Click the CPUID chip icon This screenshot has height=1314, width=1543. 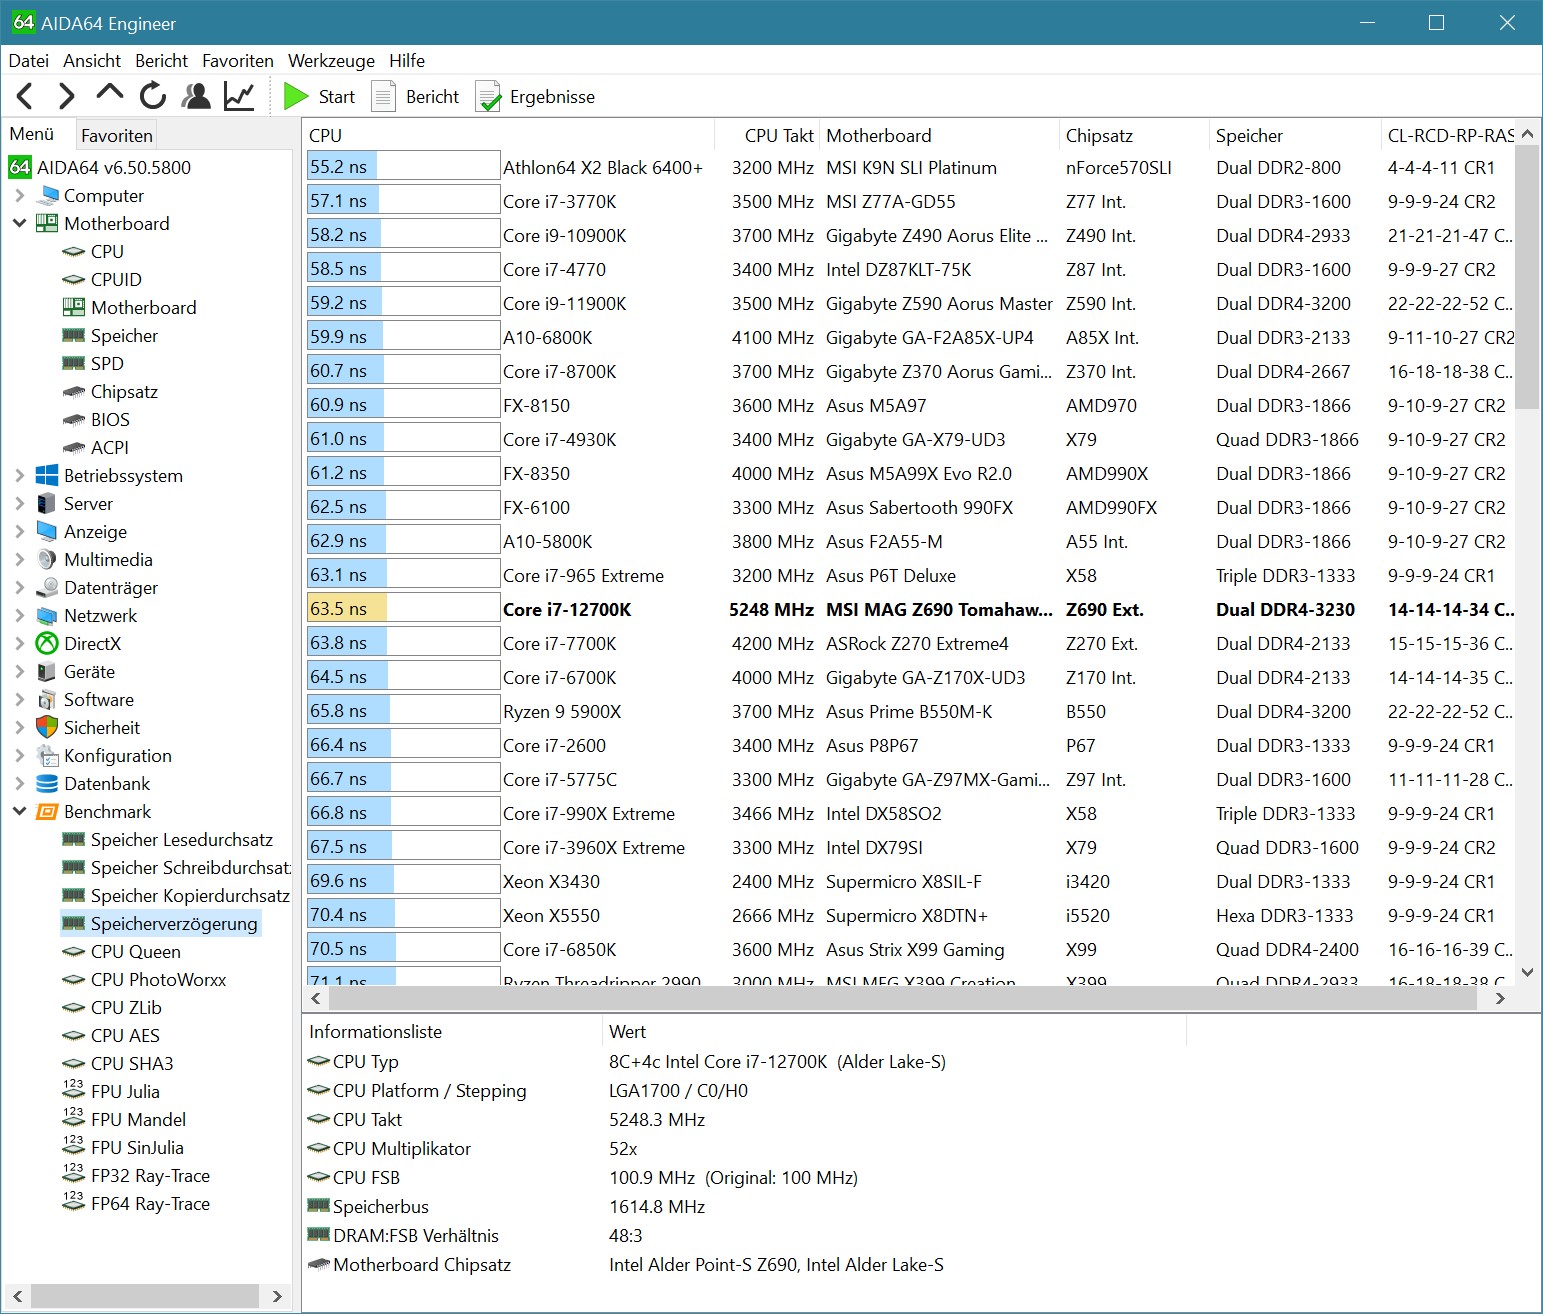(x=74, y=279)
